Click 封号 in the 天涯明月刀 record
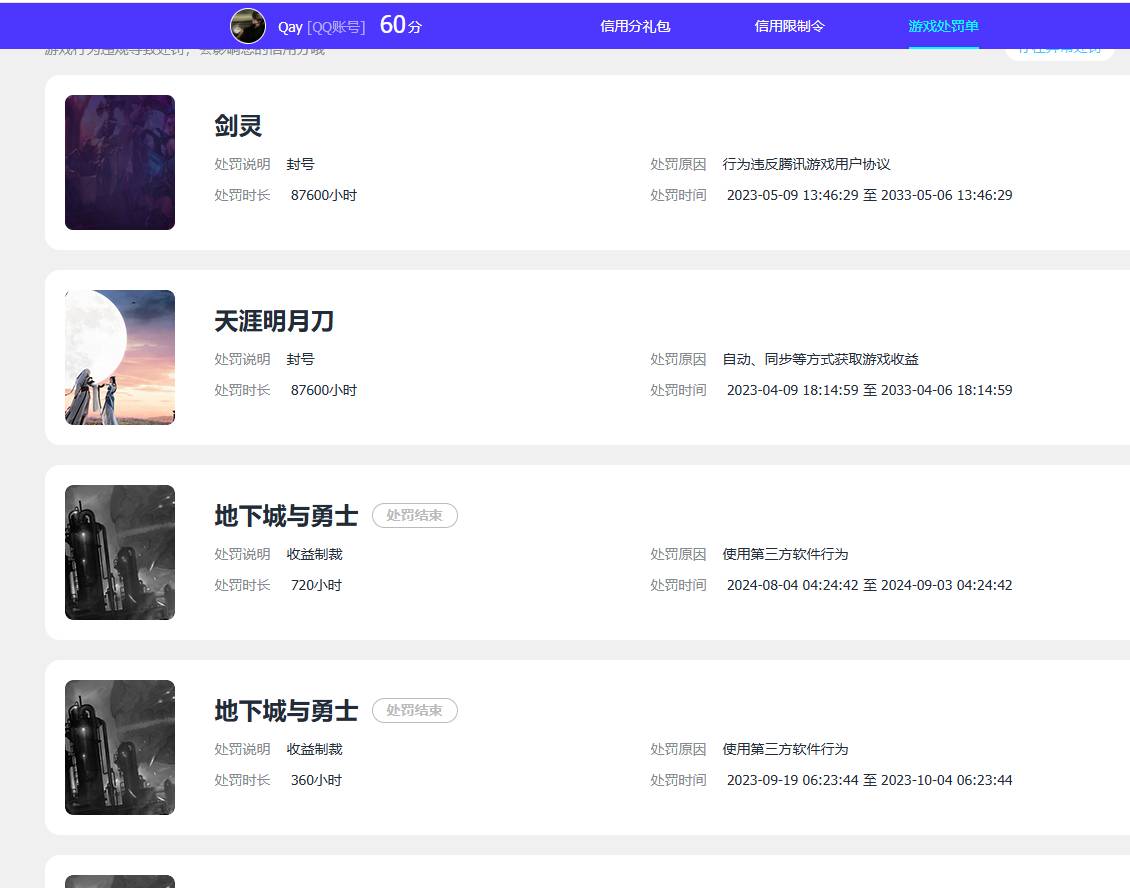 pyautogui.click(x=301, y=359)
